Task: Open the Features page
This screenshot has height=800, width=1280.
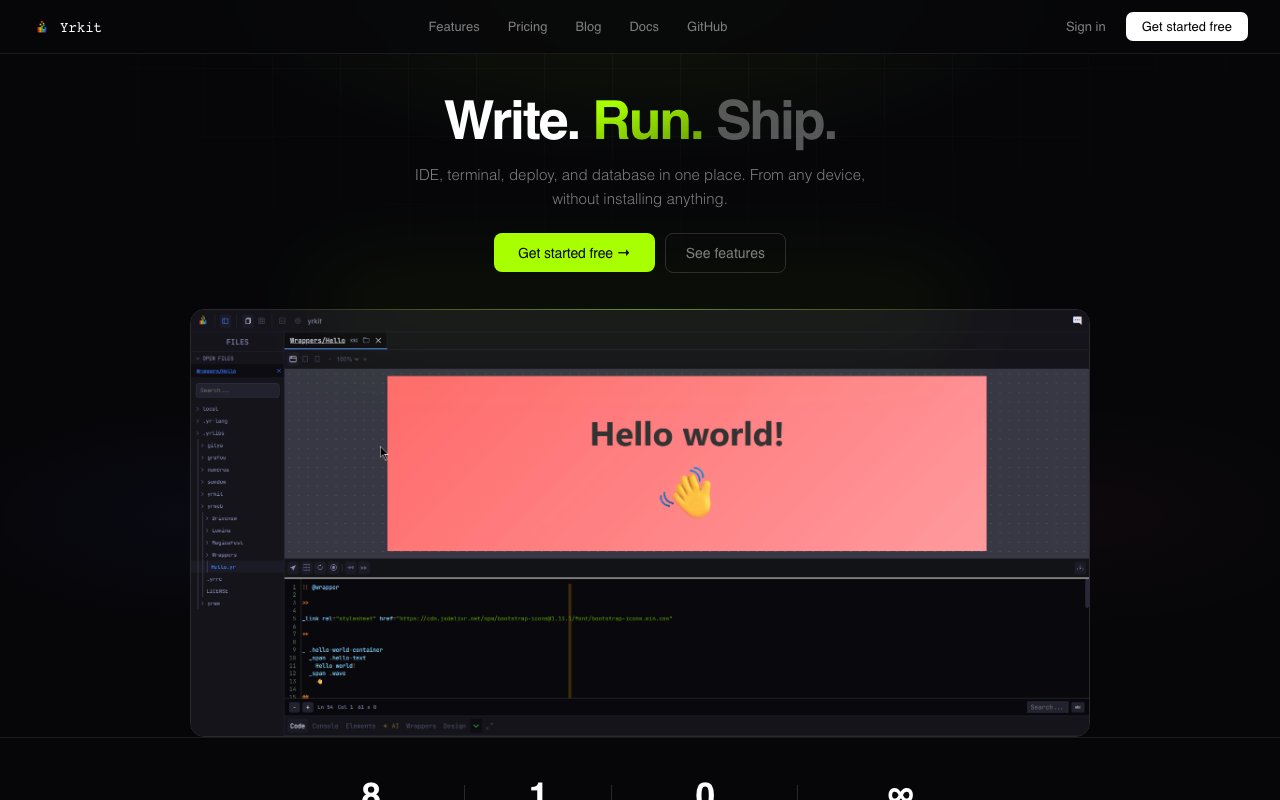Action: (454, 27)
